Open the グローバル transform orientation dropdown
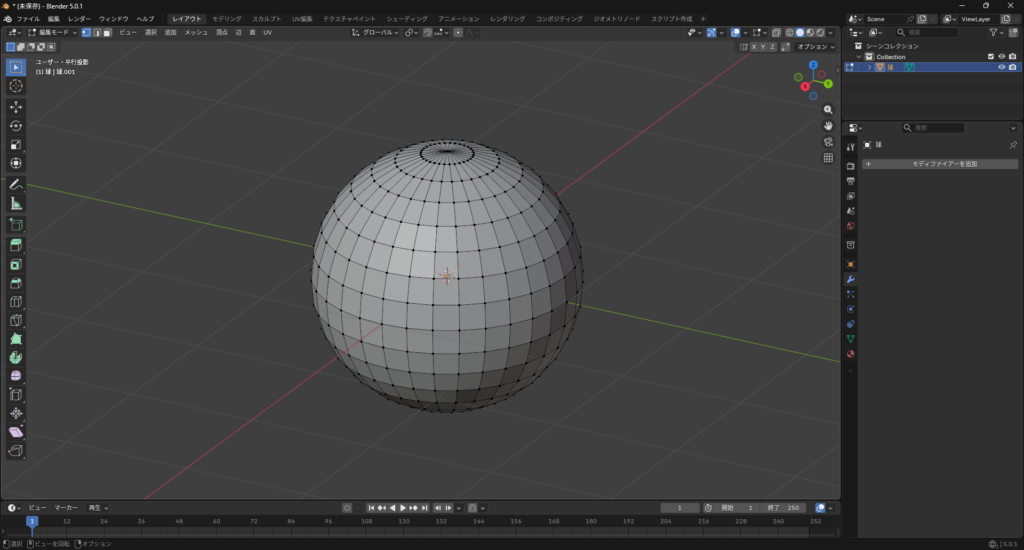 [x=376, y=32]
